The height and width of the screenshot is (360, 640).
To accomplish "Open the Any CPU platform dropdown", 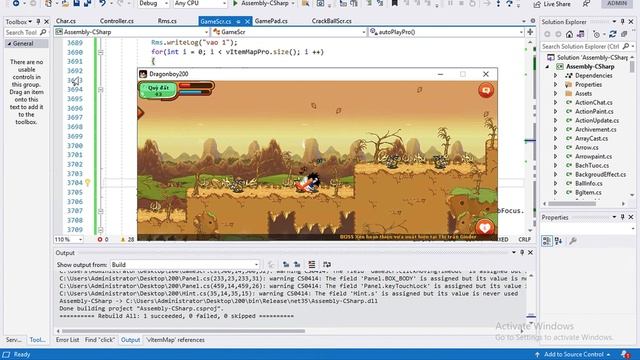I will [x=200, y=3].
